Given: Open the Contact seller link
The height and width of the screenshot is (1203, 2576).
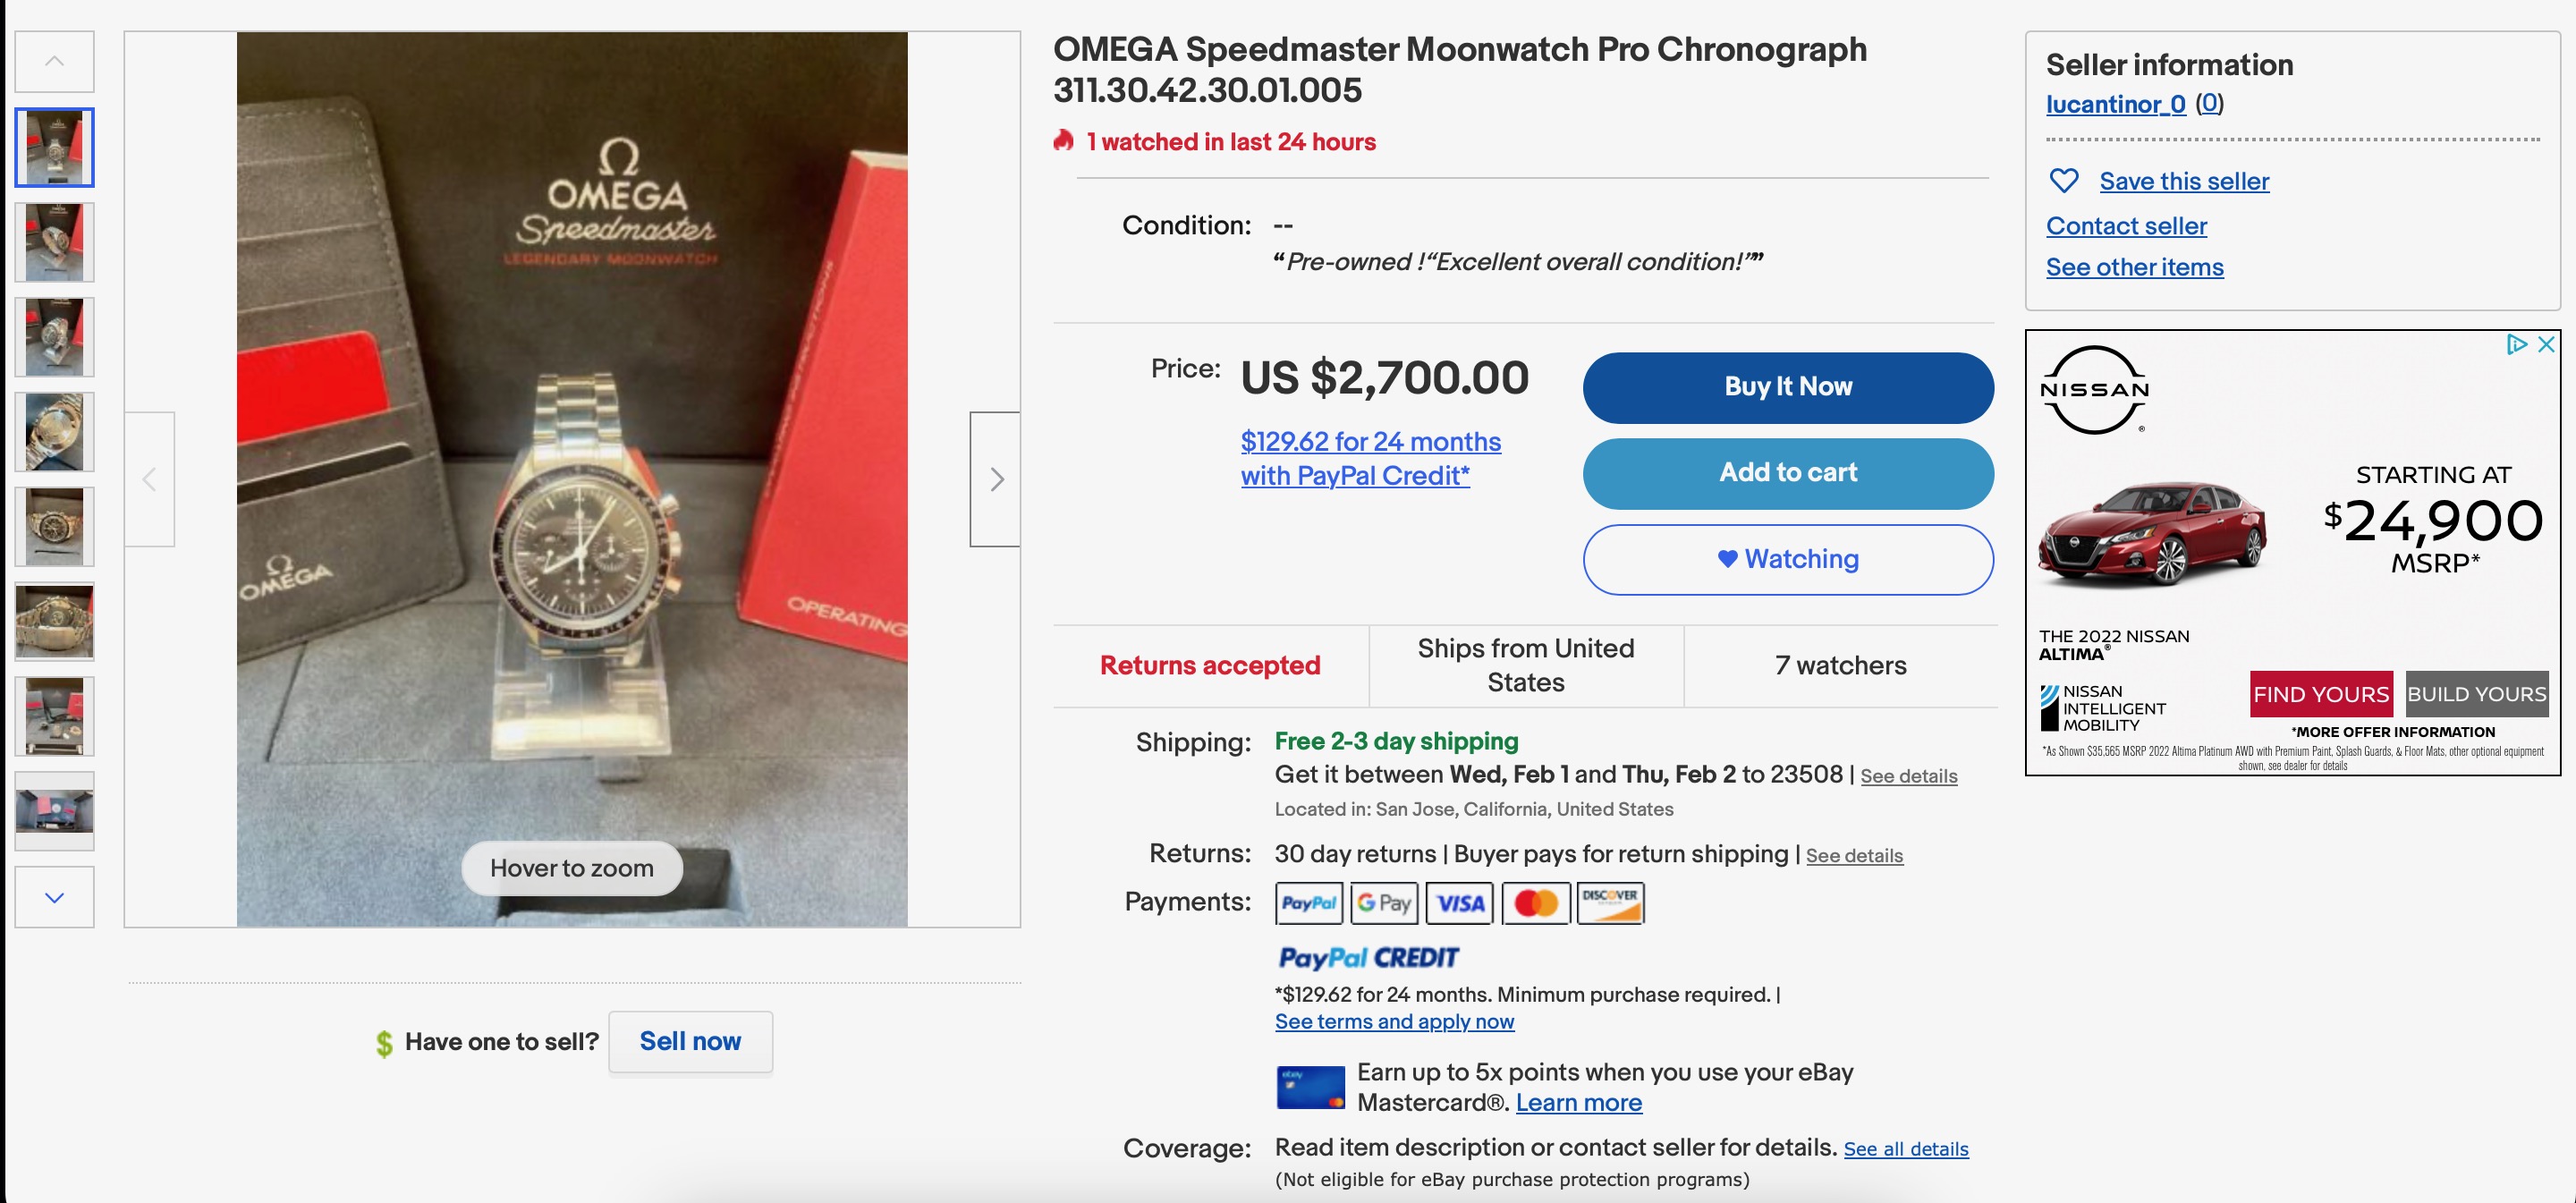Looking at the screenshot, I should (x=2126, y=226).
